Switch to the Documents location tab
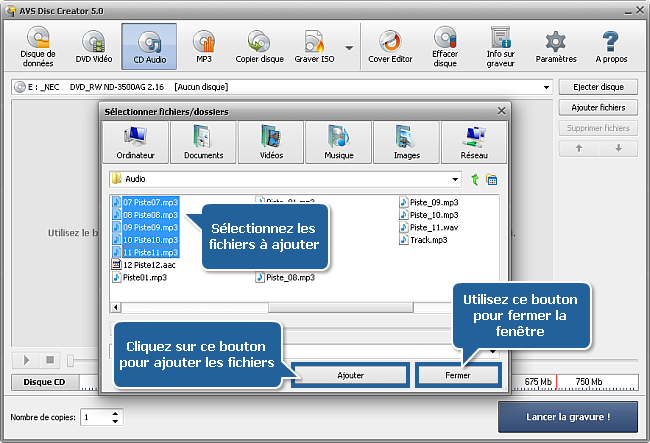The image size is (650, 443). click(x=203, y=142)
